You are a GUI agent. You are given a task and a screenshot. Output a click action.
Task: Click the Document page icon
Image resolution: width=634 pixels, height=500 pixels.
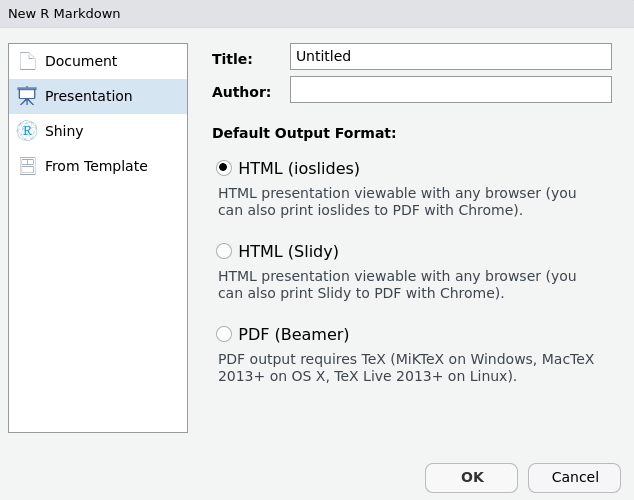point(27,61)
